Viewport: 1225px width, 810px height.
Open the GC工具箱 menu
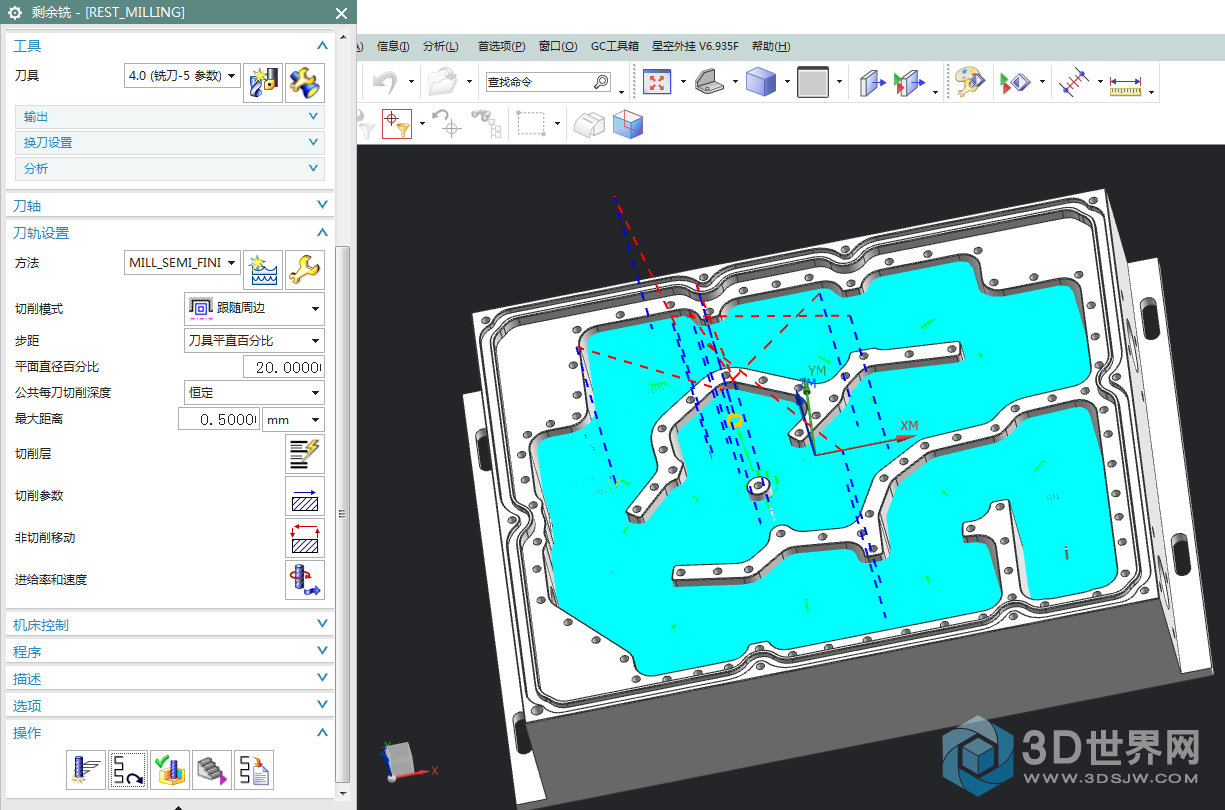pyautogui.click(x=614, y=46)
